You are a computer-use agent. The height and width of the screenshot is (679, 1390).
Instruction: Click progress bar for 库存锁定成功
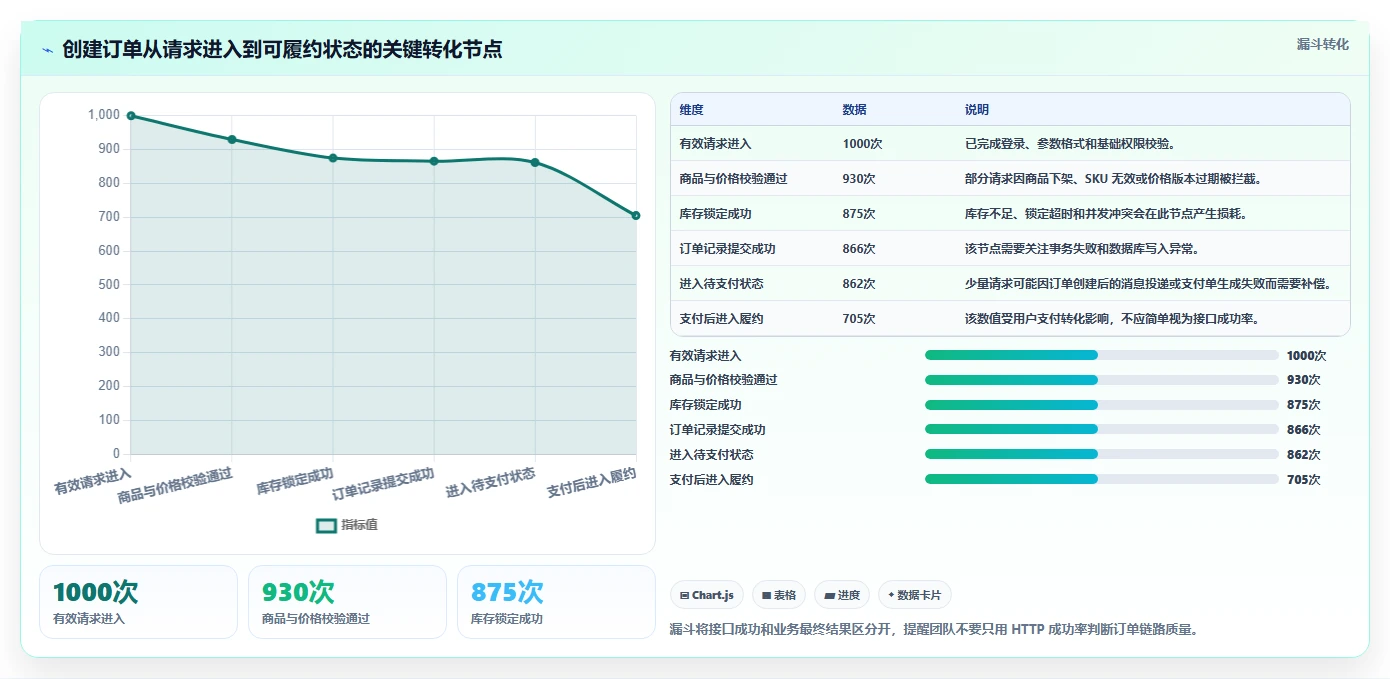point(1102,405)
